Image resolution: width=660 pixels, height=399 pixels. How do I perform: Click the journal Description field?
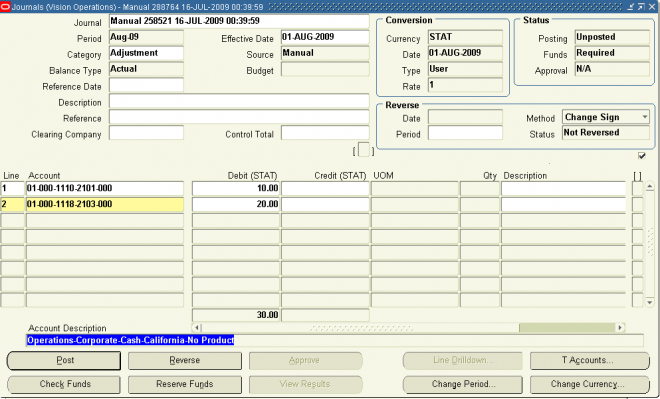(x=239, y=101)
